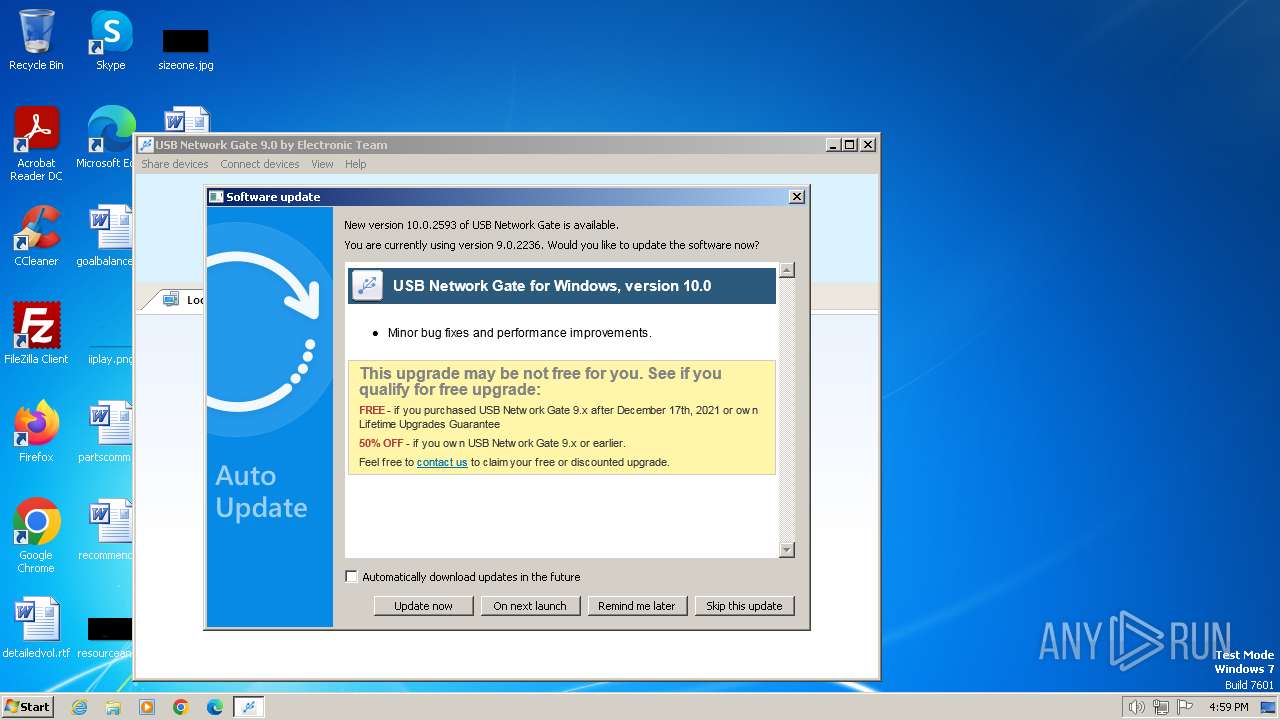Click Software update dialog title icon
Viewport: 1280px width, 720px height.
click(215, 197)
